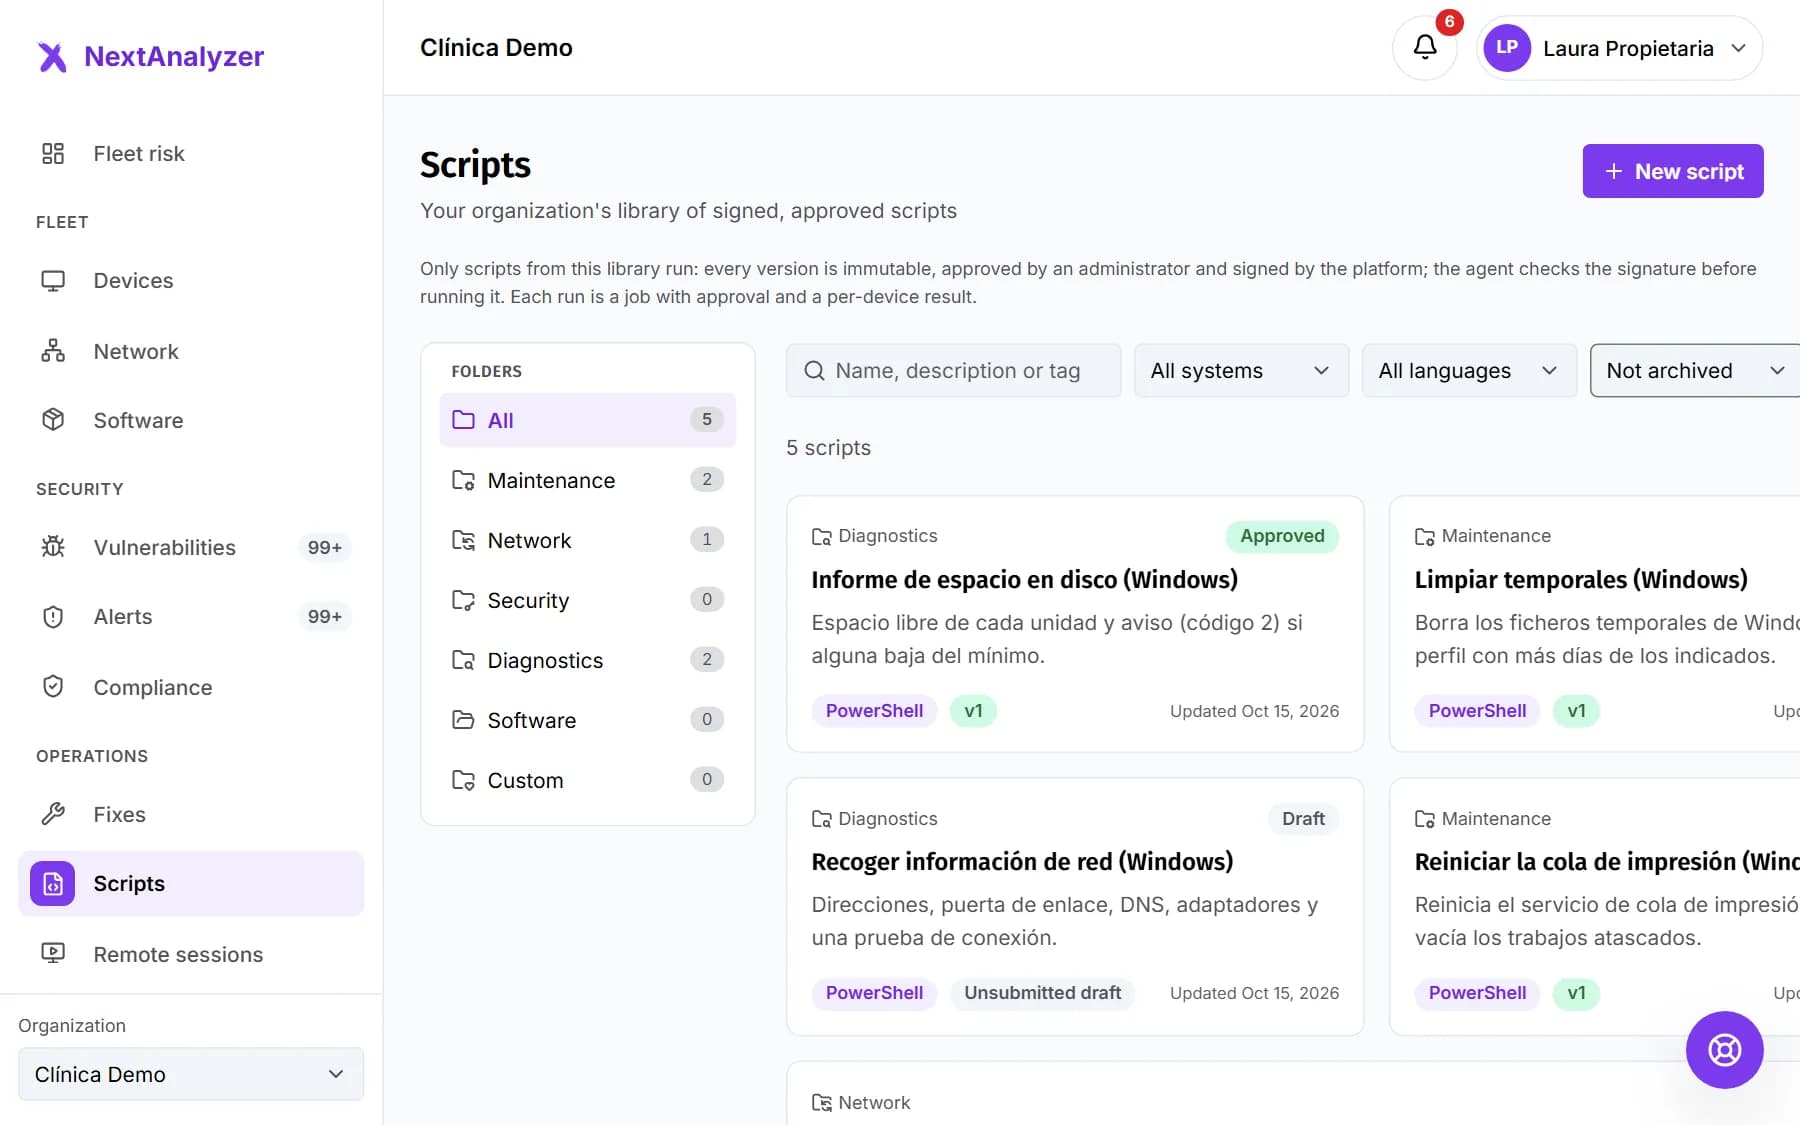Click the Maintenance folder icon
The width and height of the screenshot is (1800, 1125).
463,480
